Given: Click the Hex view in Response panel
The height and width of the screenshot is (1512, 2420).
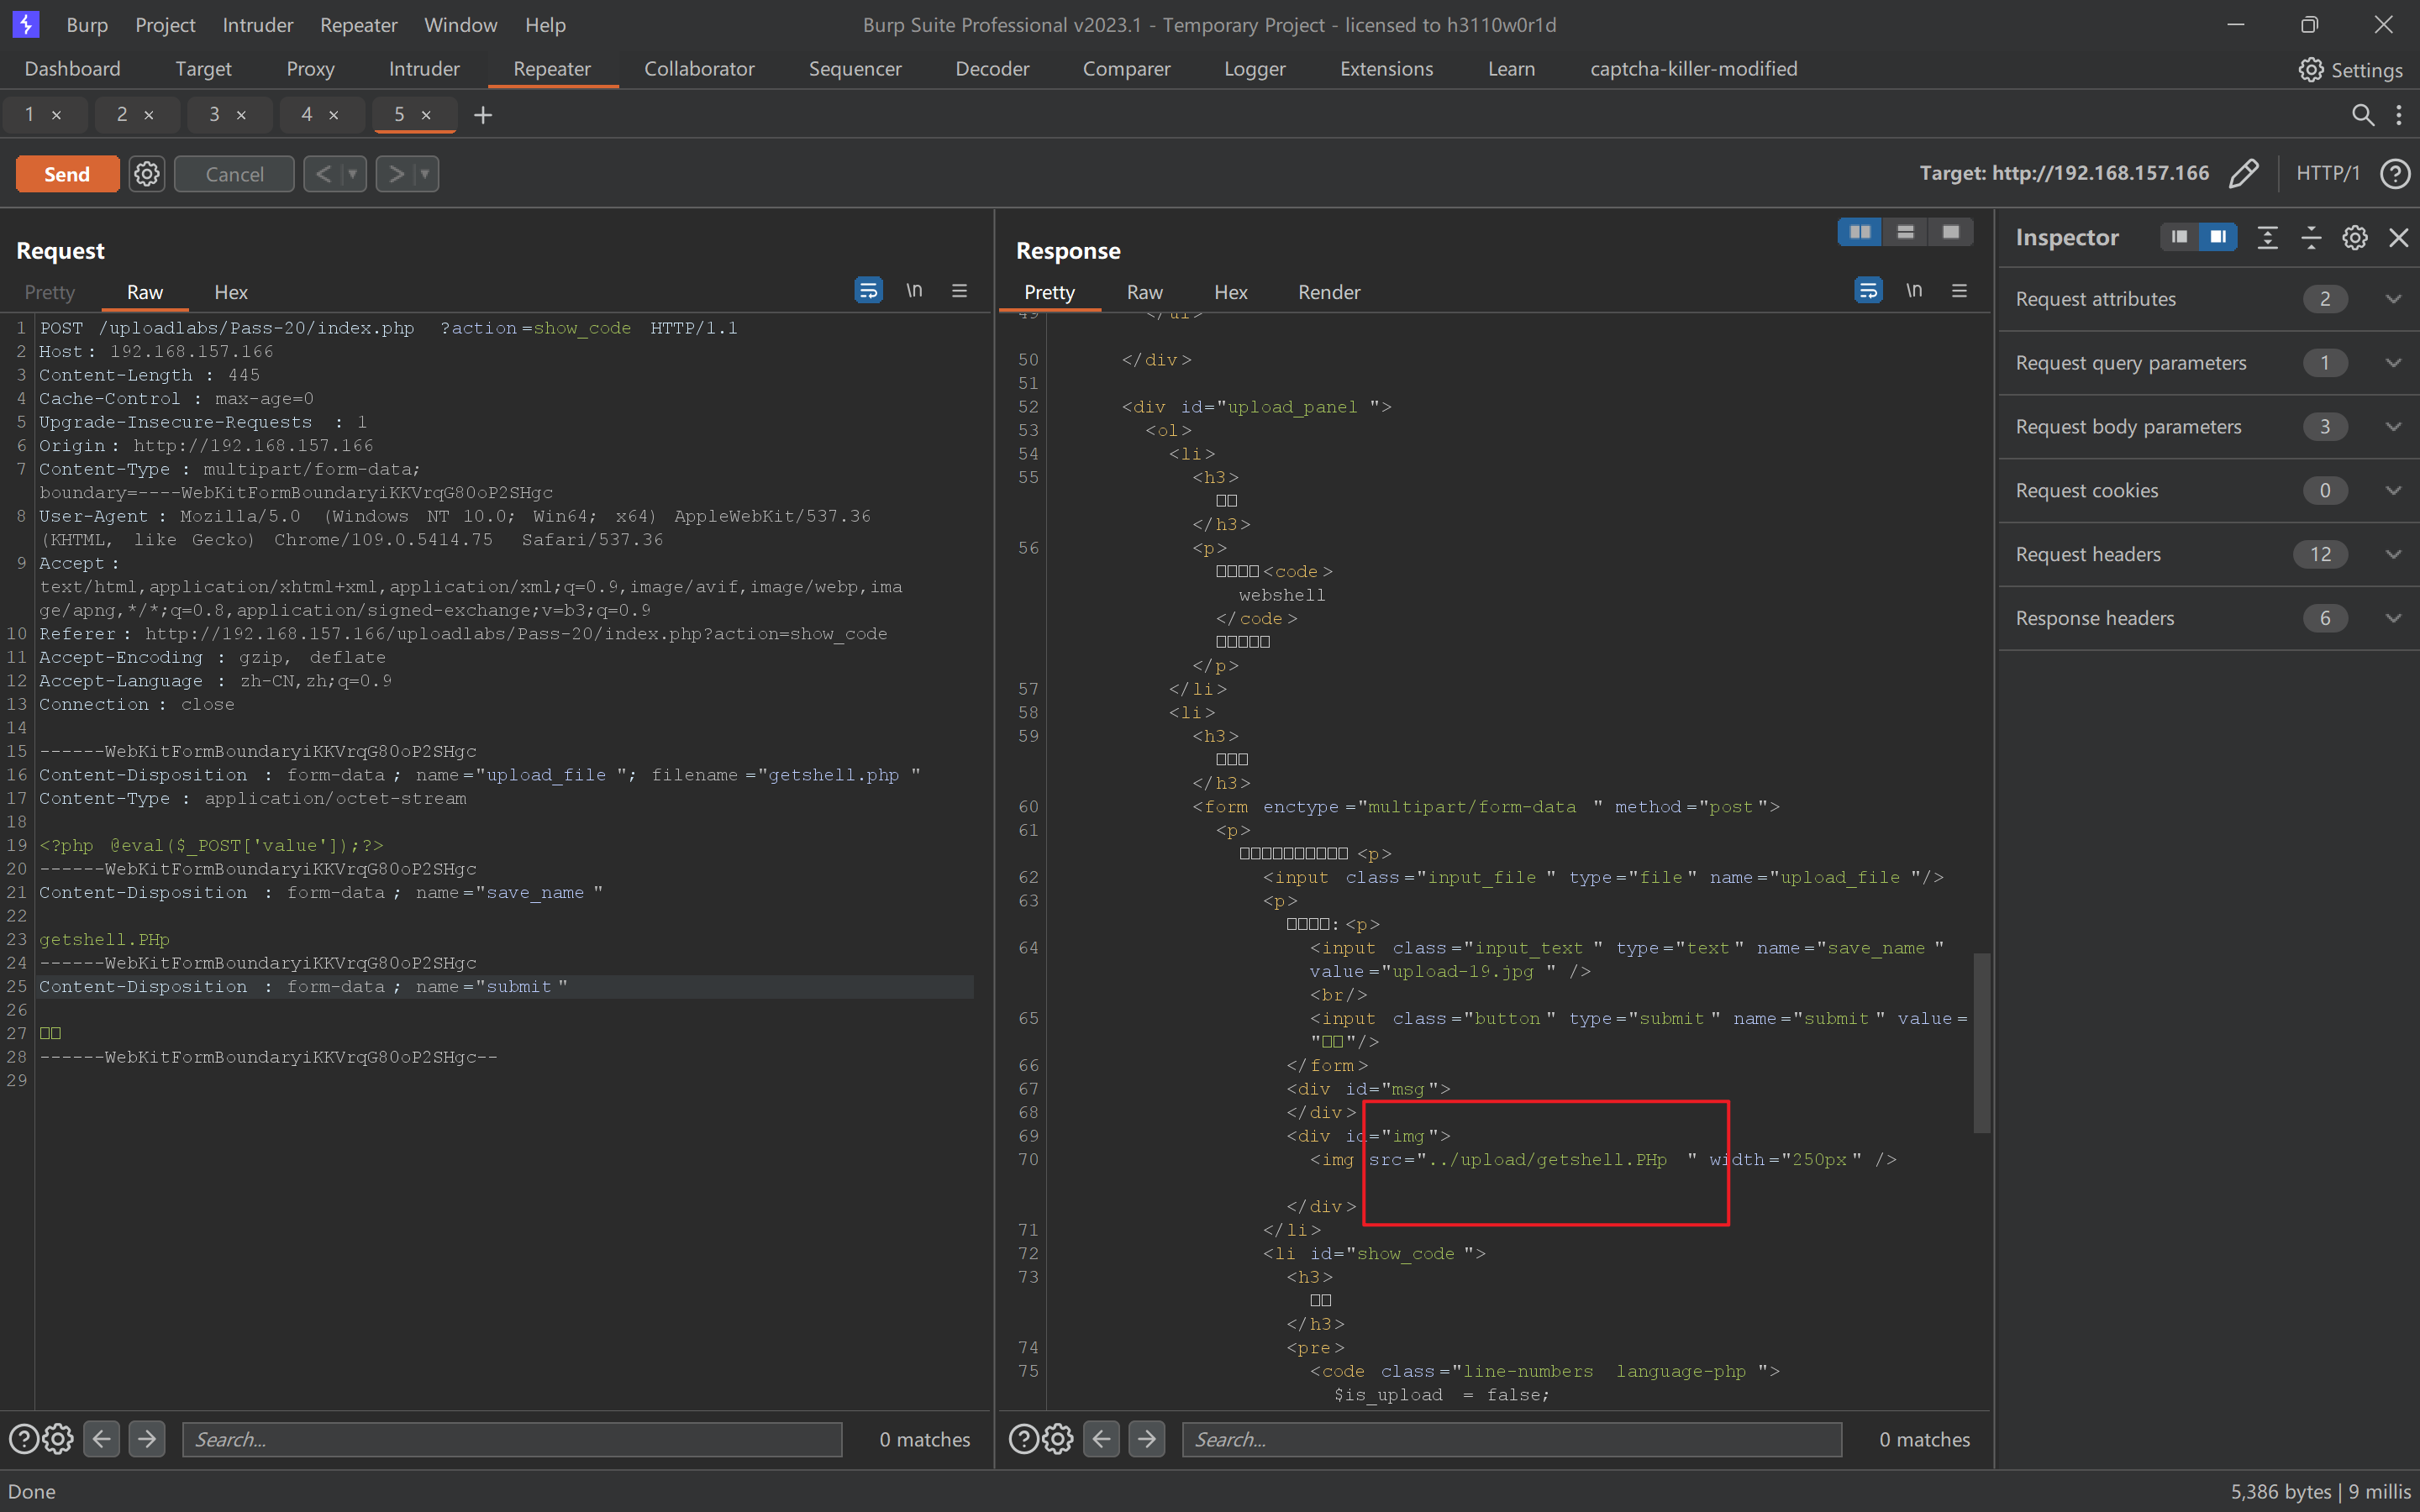Looking at the screenshot, I should coord(1230,291).
